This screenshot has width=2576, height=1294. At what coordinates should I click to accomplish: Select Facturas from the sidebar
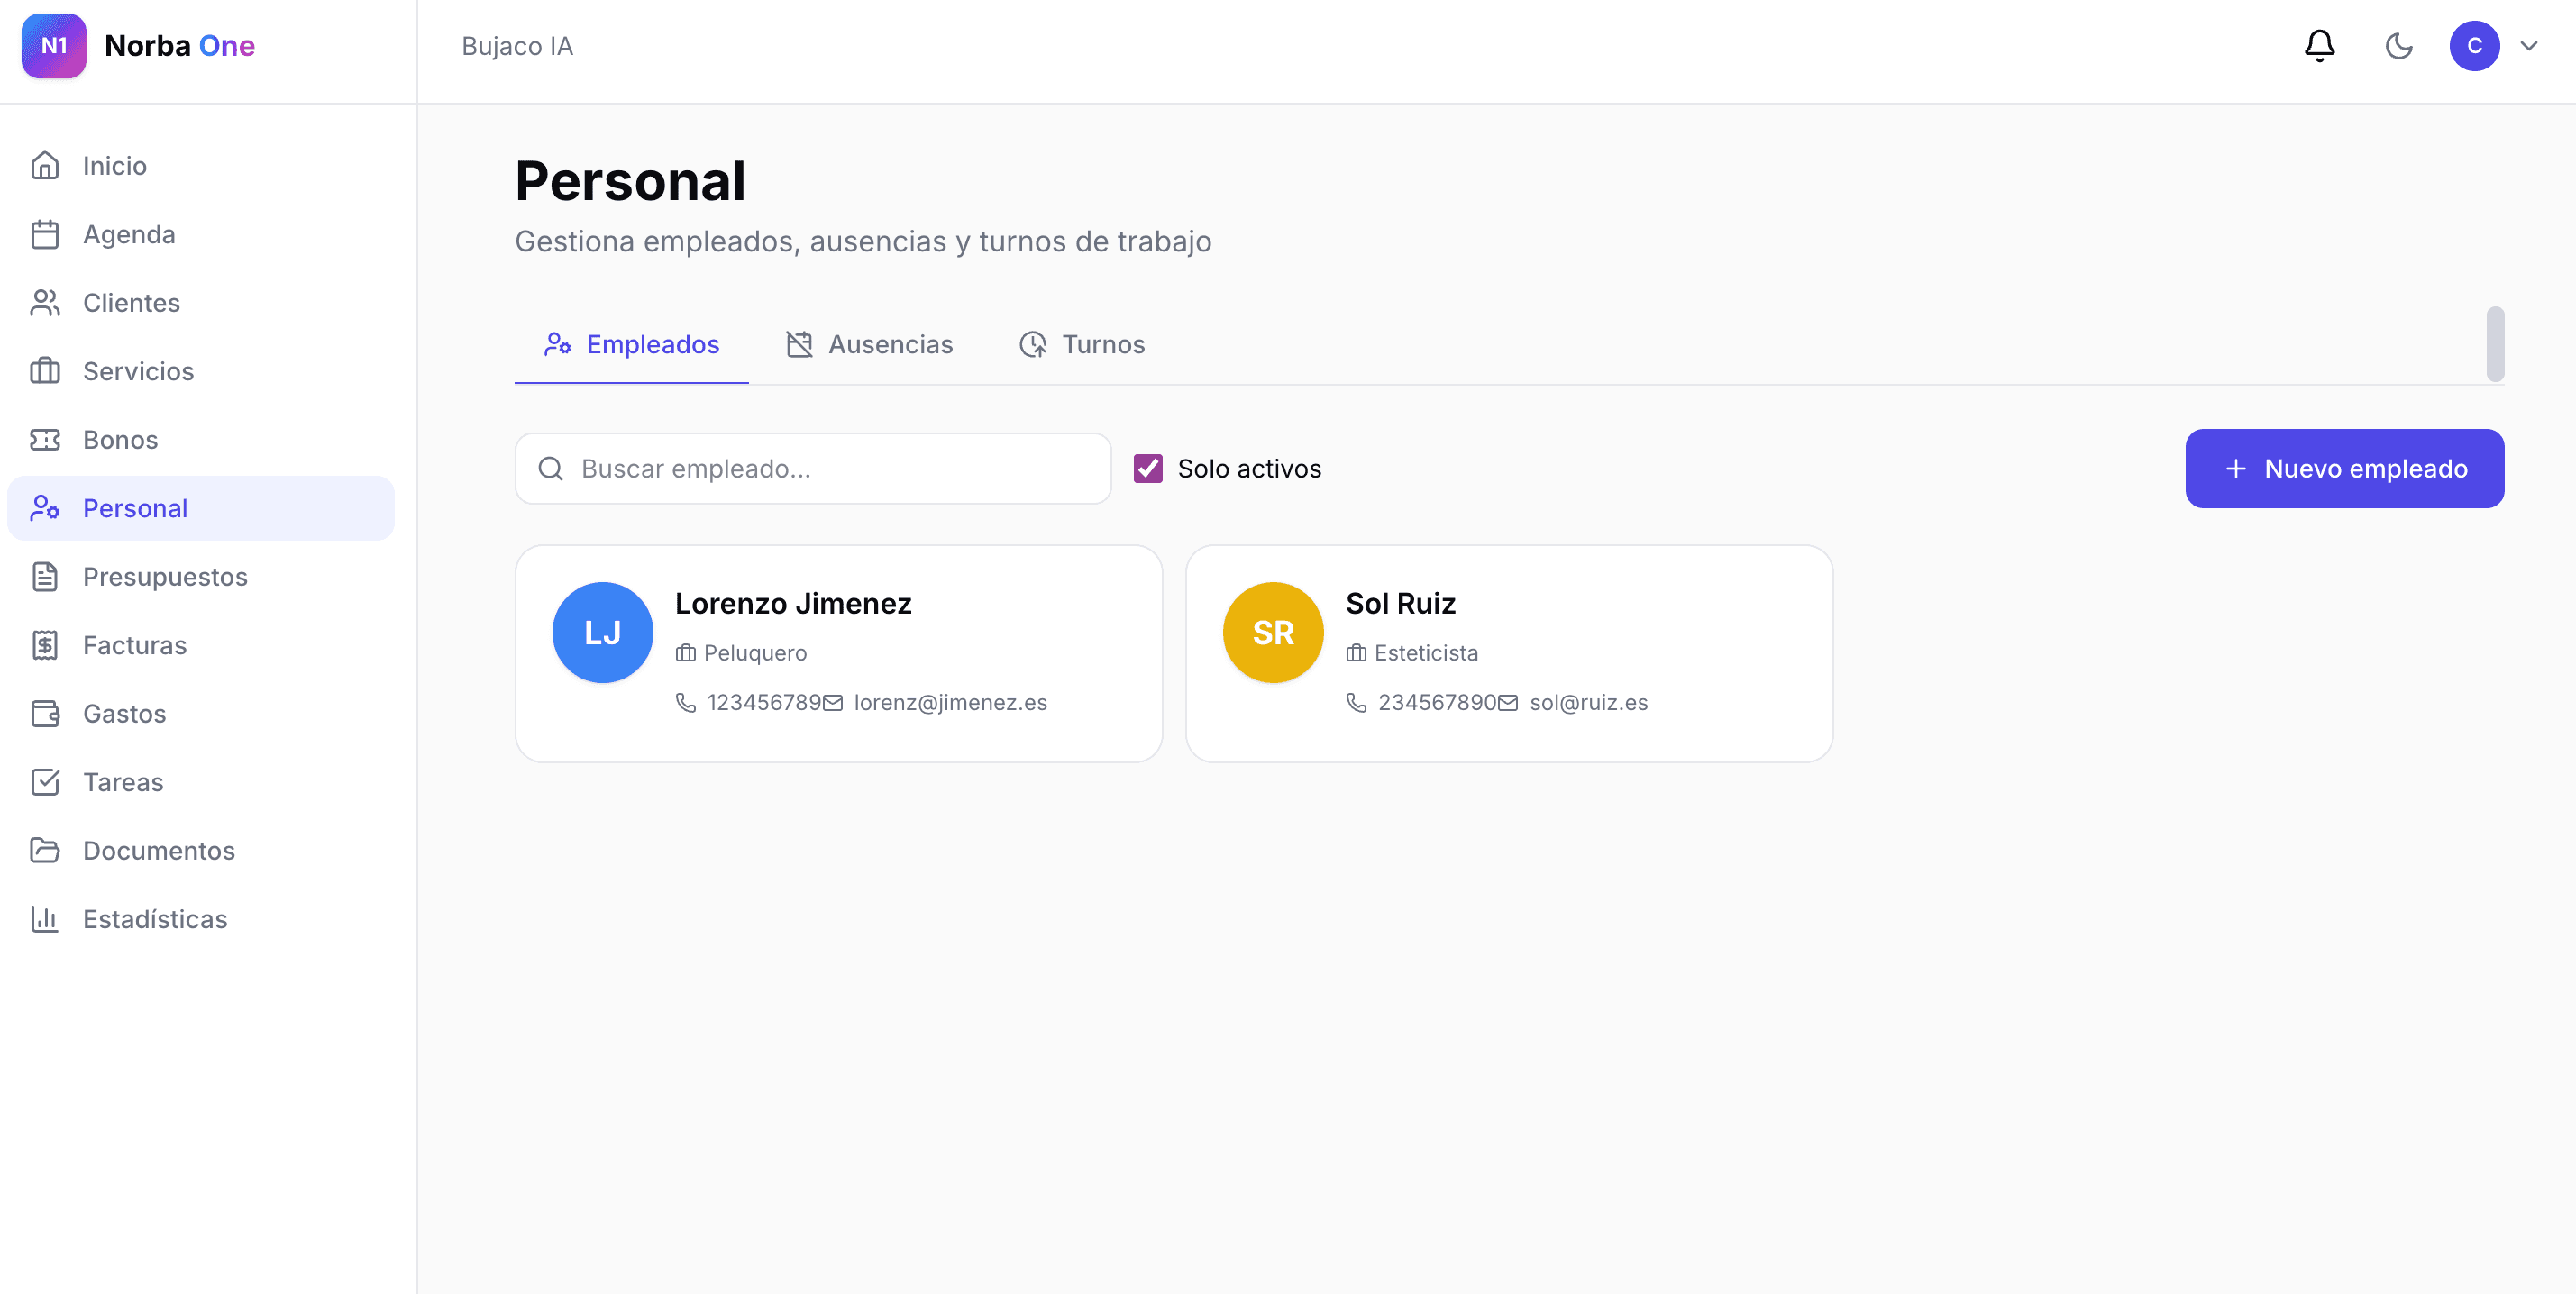point(201,645)
